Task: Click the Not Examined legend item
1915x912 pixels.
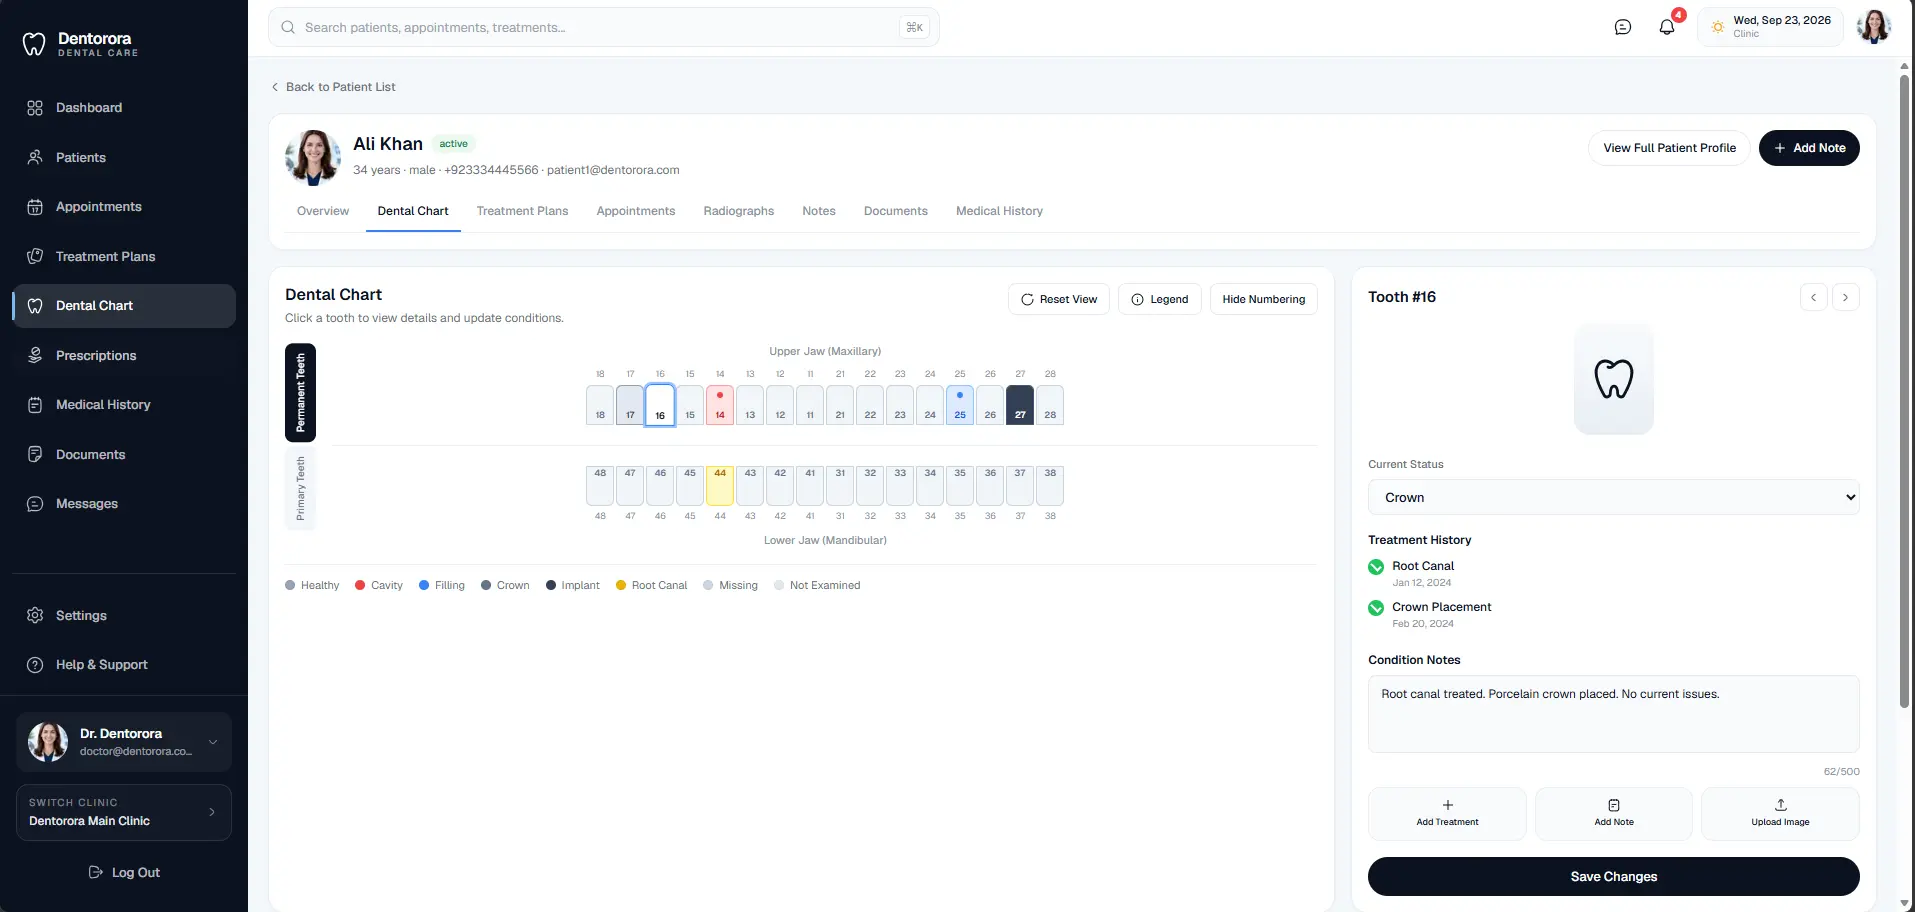Action: click(x=817, y=586)
